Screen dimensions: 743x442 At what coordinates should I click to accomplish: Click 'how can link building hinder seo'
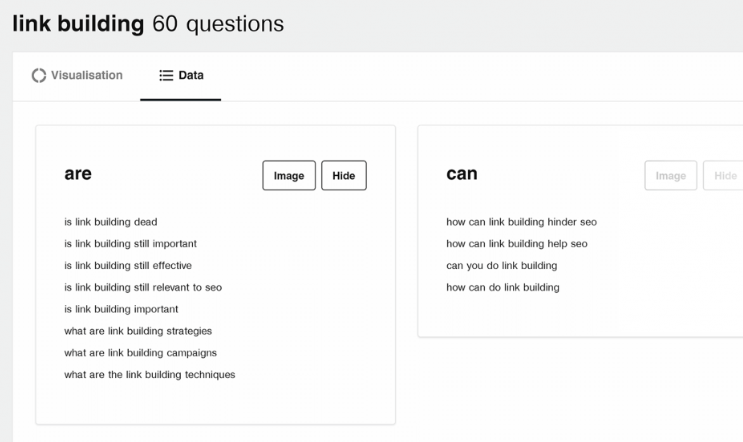pyautogui.click(x=521, y=222)
